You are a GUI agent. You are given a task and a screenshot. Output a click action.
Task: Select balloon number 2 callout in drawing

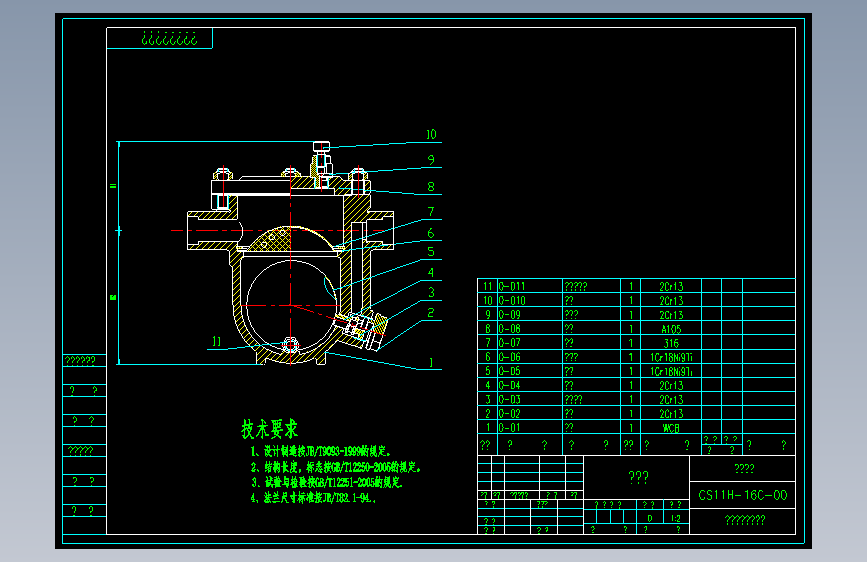431,313
